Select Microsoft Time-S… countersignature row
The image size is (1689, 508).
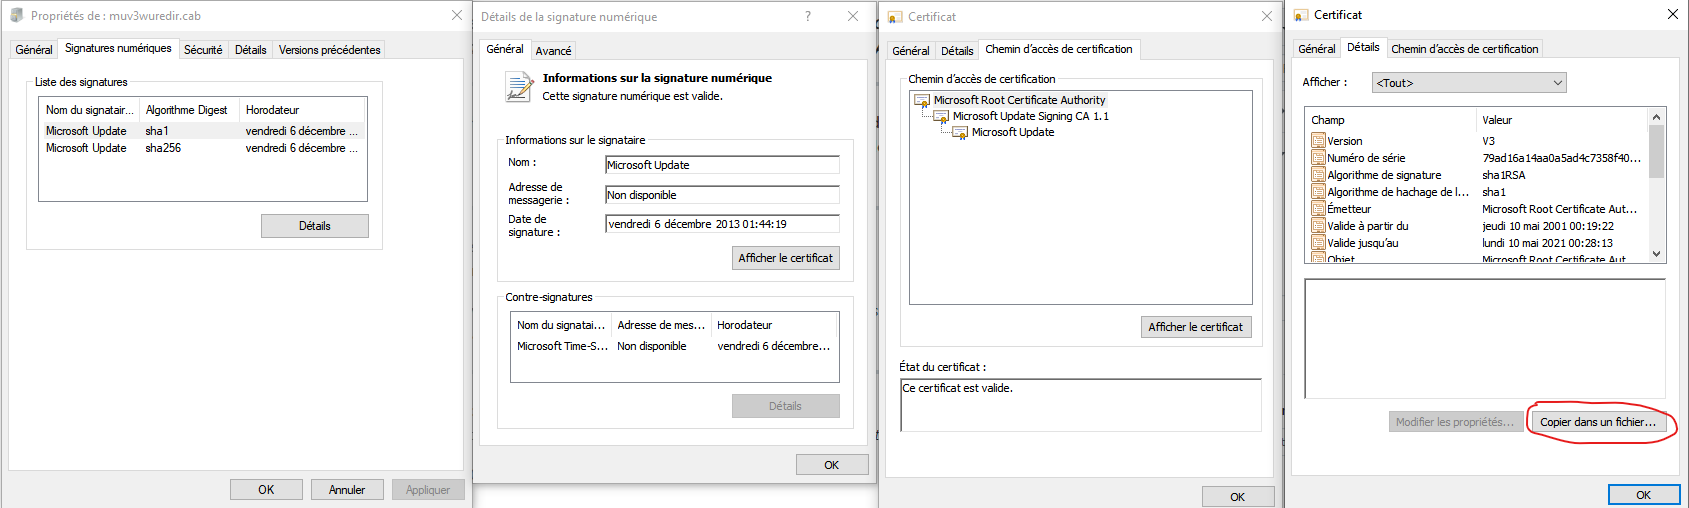pos(674,346)
